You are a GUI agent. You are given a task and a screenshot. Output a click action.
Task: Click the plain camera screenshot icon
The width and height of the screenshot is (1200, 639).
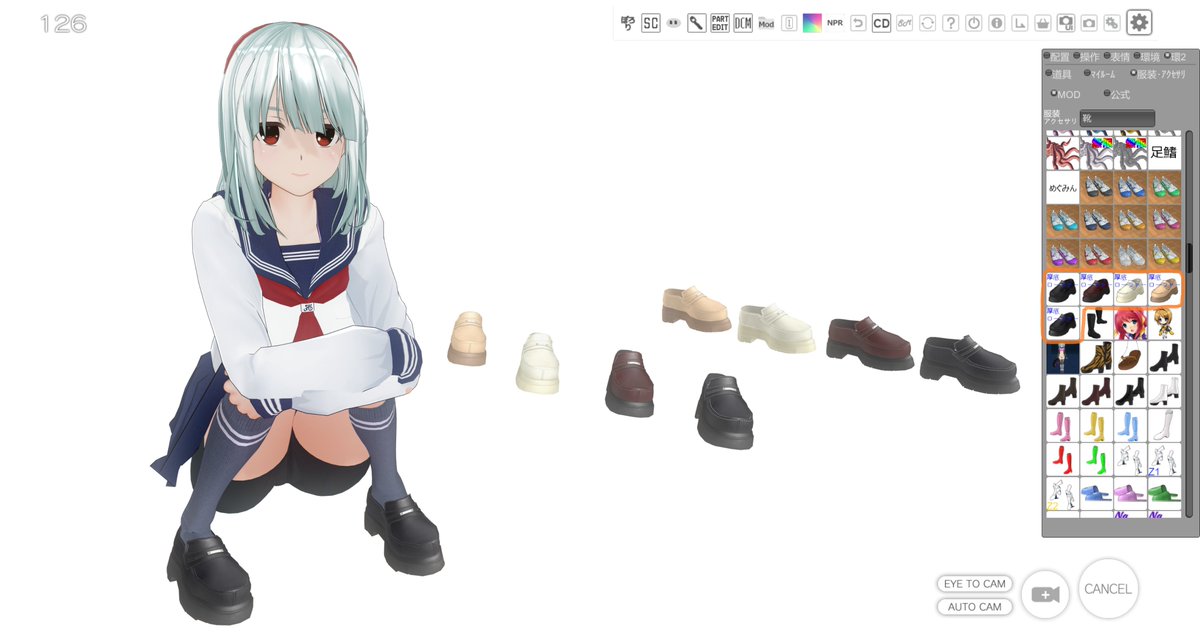coord(1089,23)
